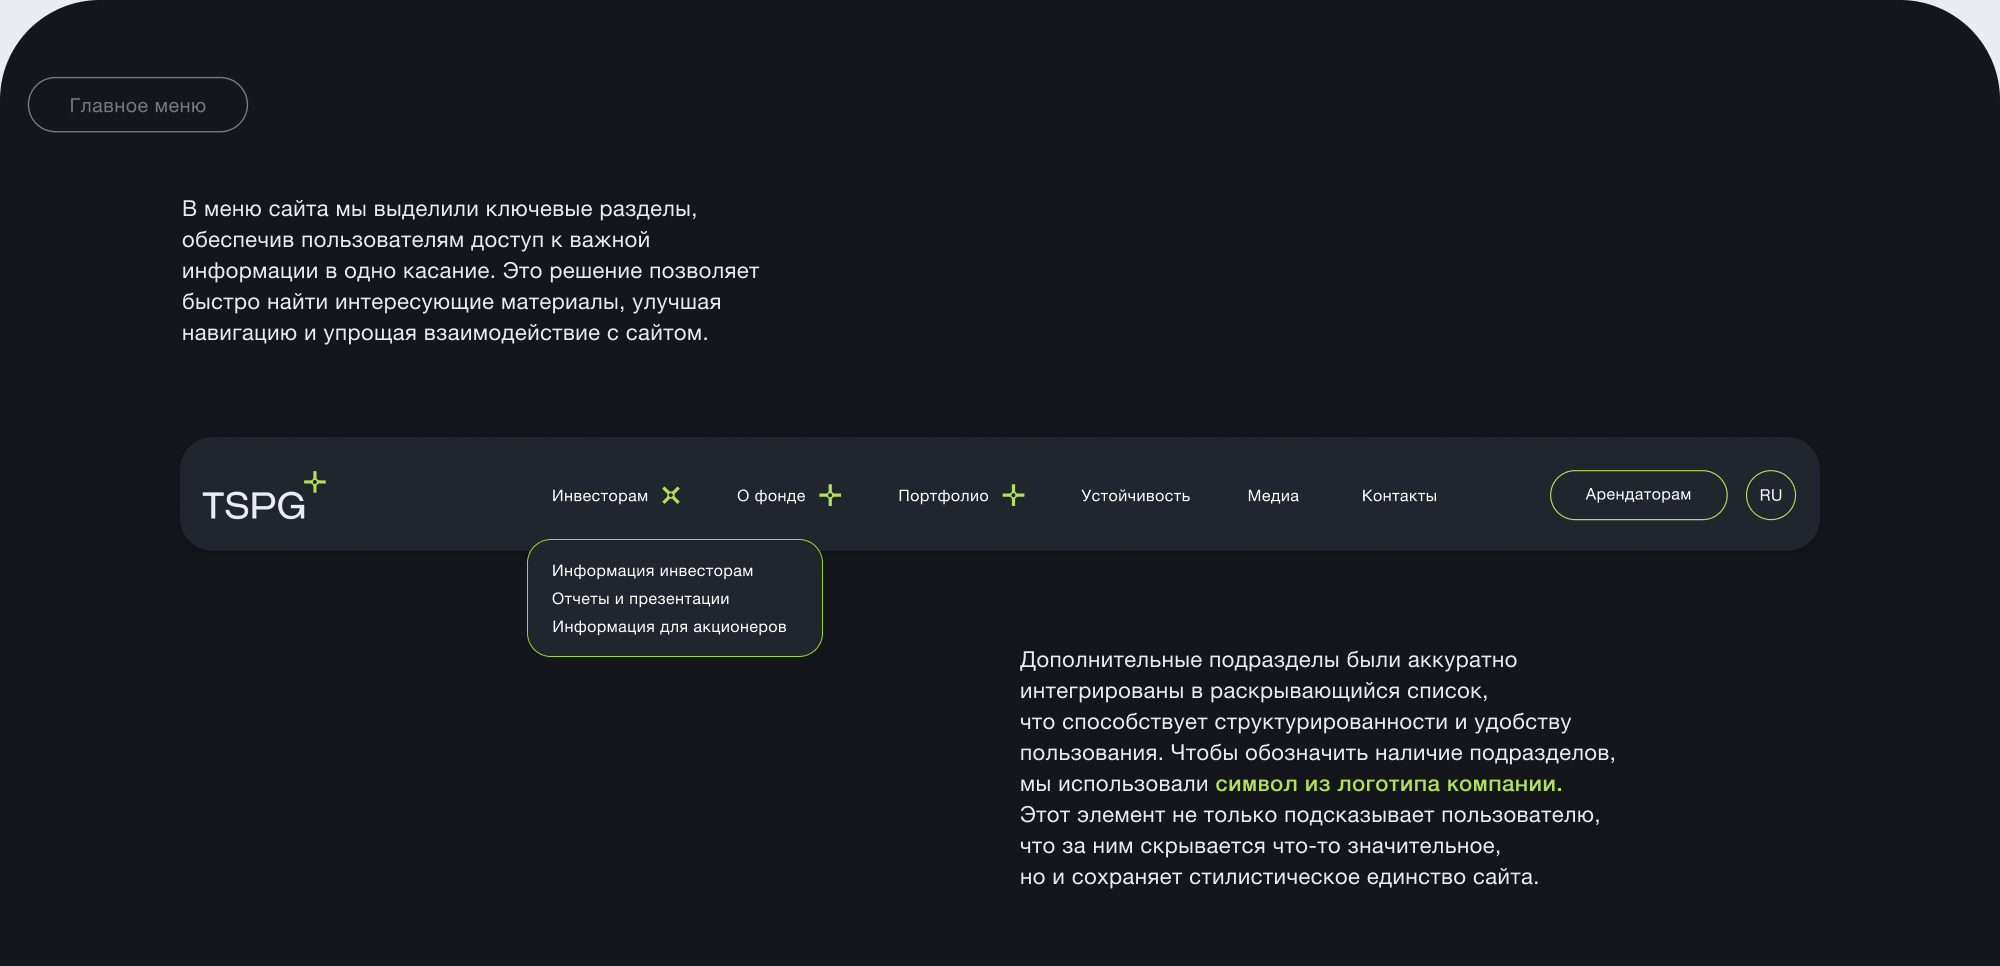The image size is (2000, 966).
Task: Expand Портфолио using its plus icon
Action: click(x=1014, y=495)
